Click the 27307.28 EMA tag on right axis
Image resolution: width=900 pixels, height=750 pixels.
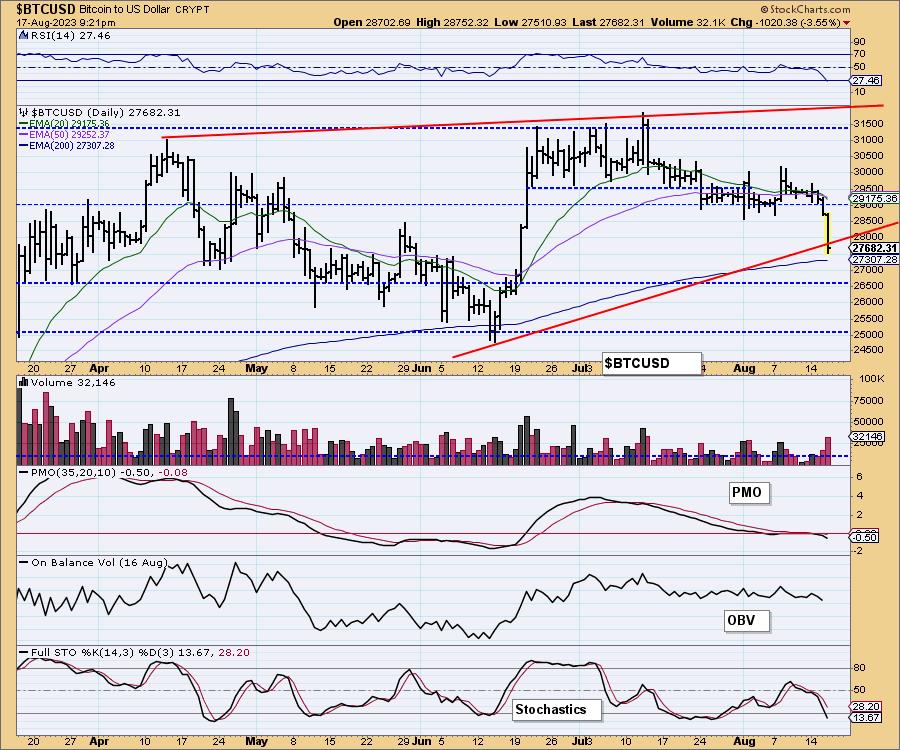point(875,259)
